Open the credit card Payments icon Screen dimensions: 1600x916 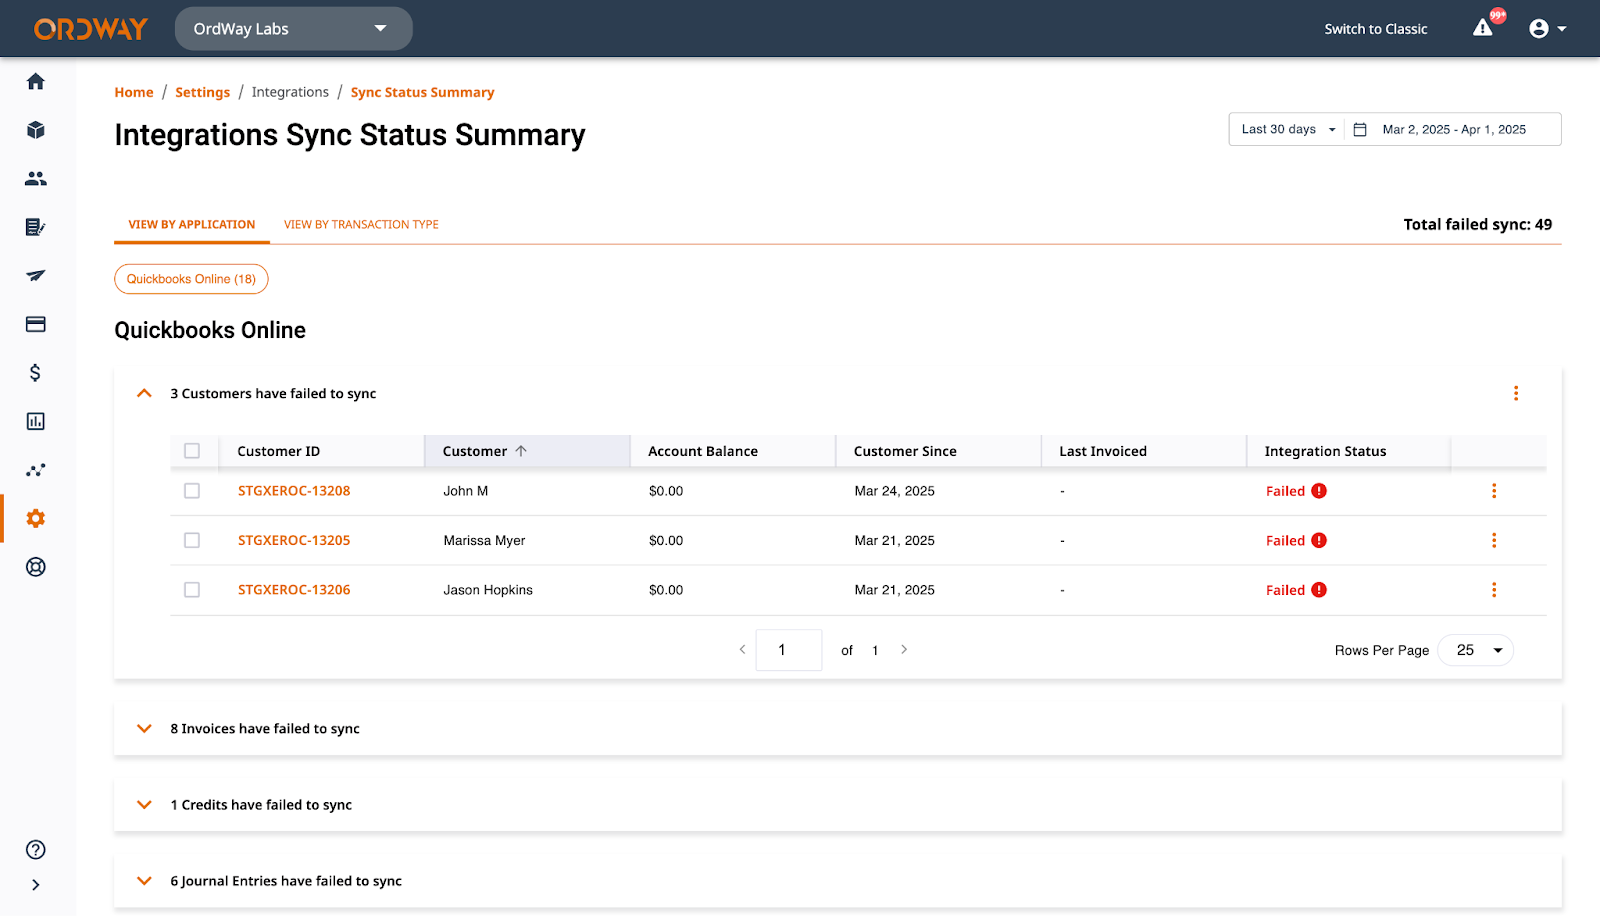36,324
